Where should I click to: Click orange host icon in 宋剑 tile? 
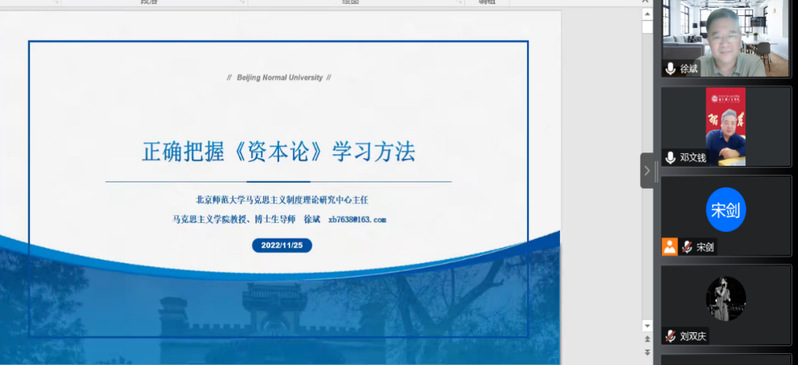(x=670, y=247)
